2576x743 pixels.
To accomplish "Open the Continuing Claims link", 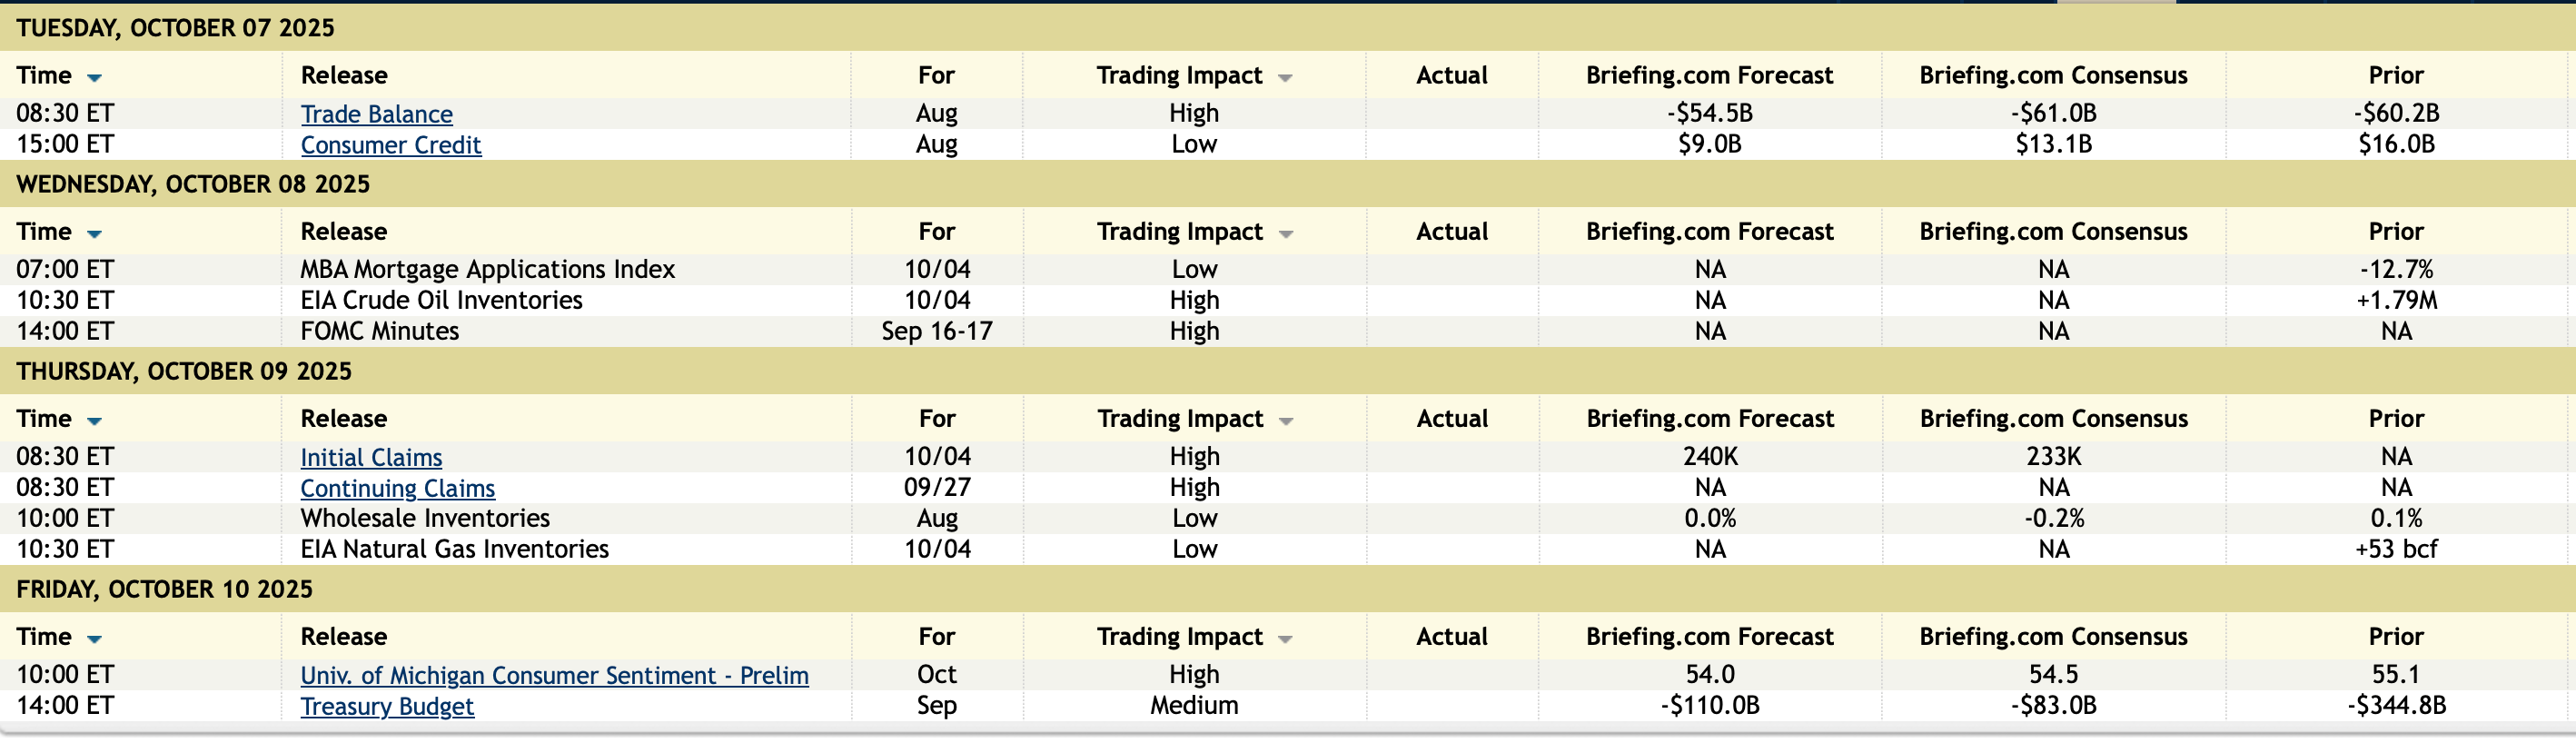I will click(397, 488).
